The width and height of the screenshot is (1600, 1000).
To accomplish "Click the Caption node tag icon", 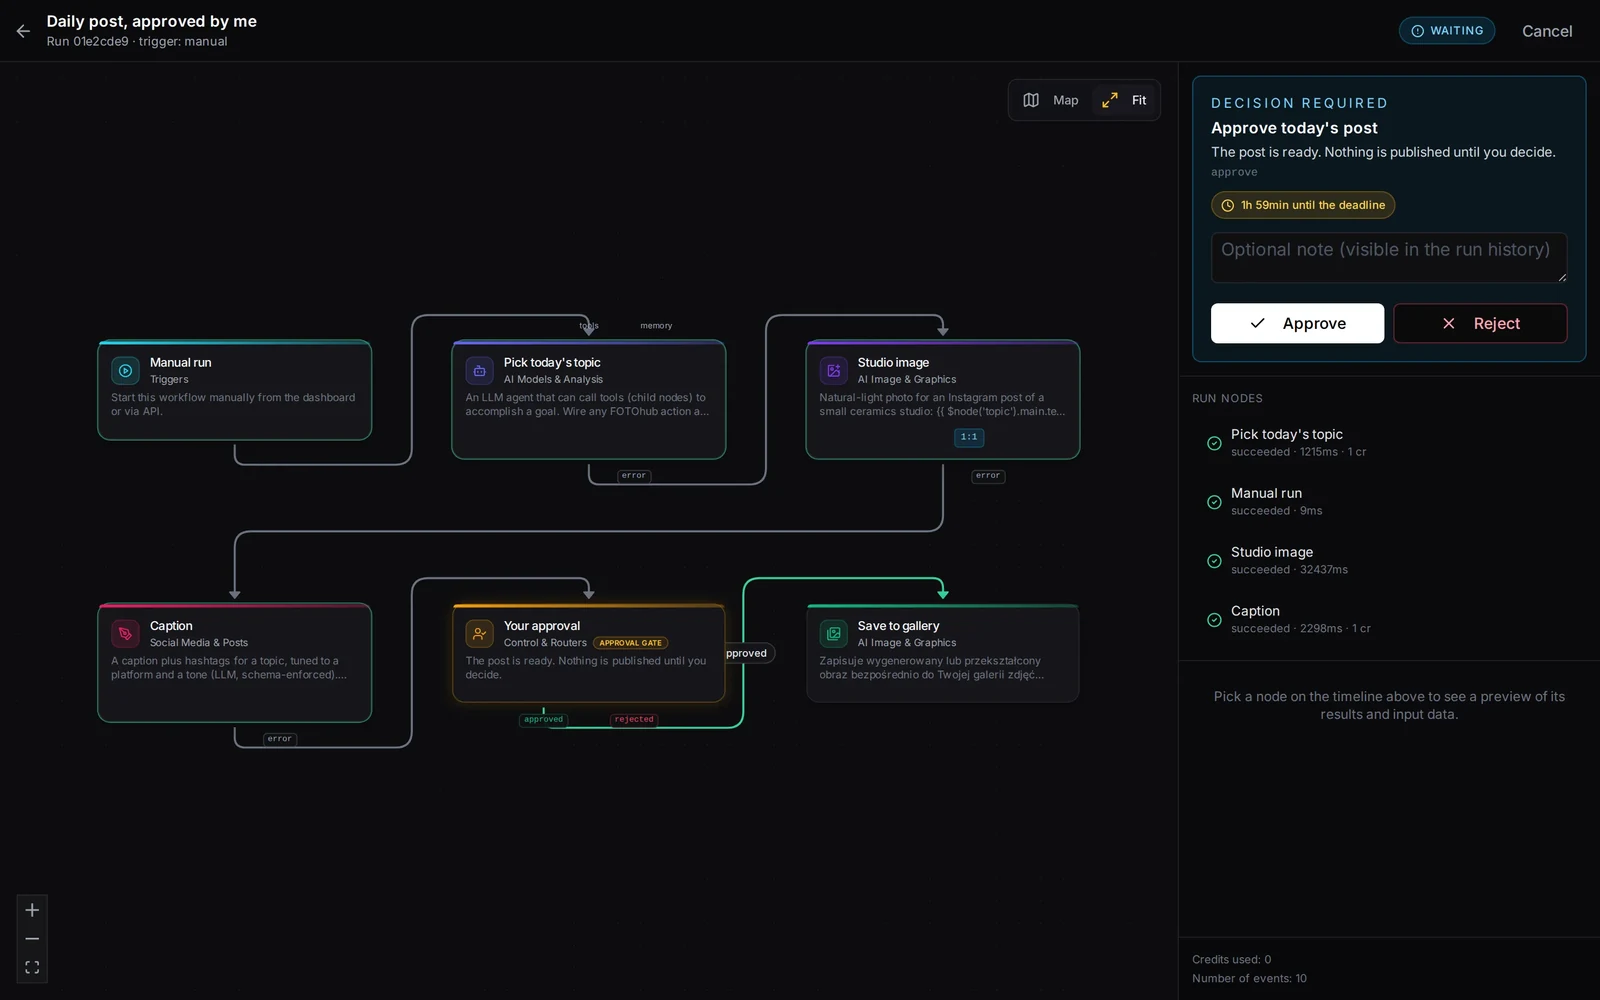I will pos(125,634).
